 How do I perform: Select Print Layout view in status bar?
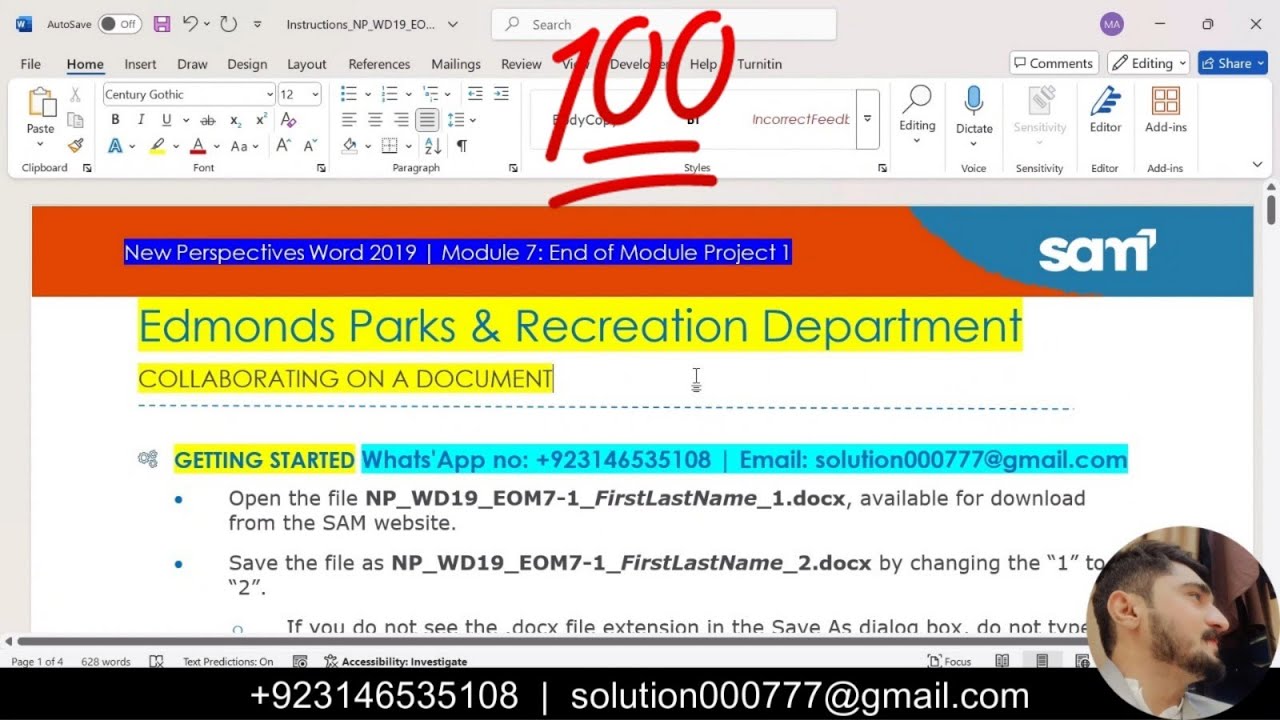click(x=1042, y=661)
